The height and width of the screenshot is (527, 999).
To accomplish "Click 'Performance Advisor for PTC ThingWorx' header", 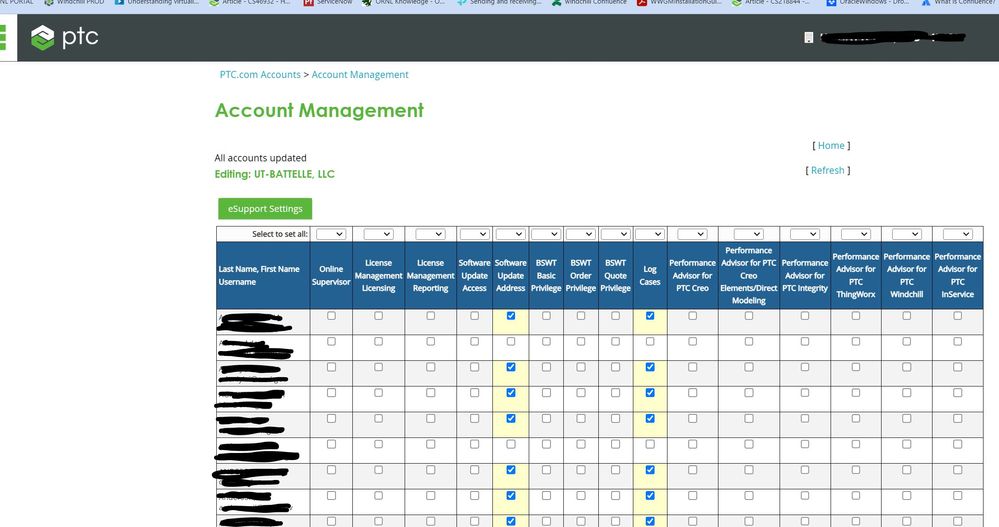I will (856, 275).
